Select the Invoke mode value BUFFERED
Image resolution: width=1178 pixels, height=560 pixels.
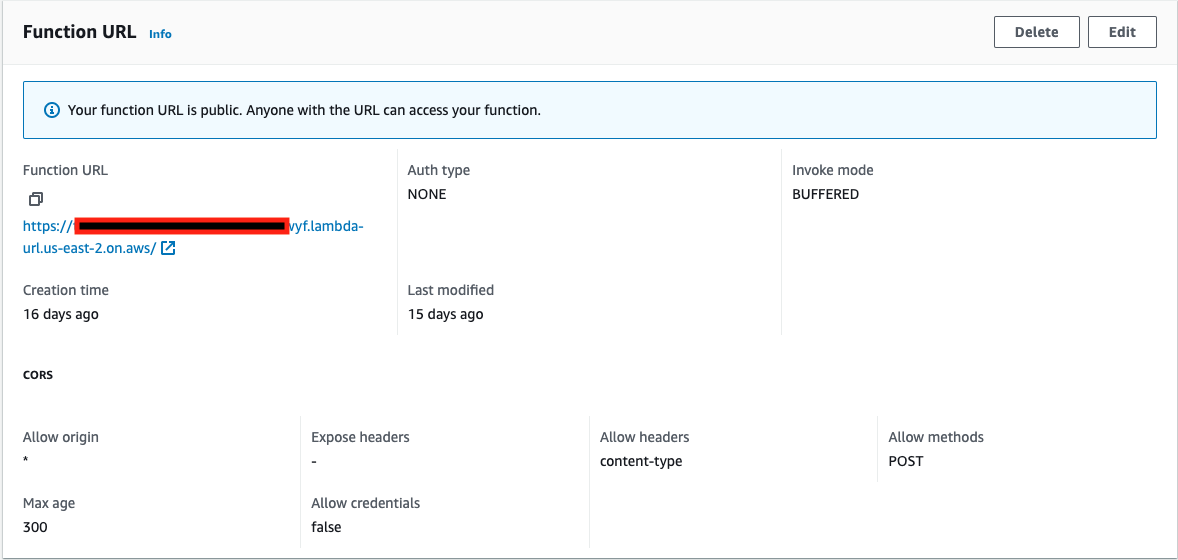(825, 194)
